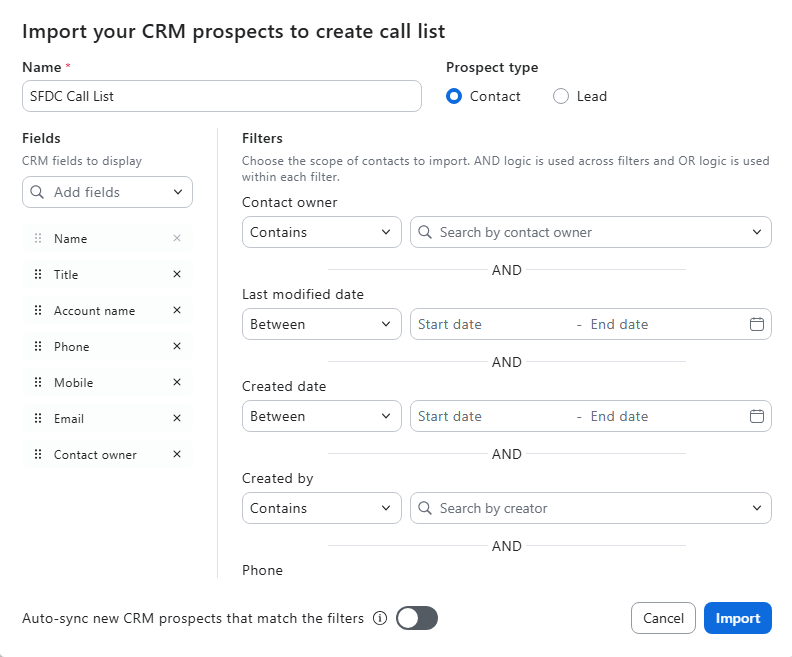The height and width of the screenshot is (657, 792).
Task: Click the Cancel button
Action: (663, 618)
